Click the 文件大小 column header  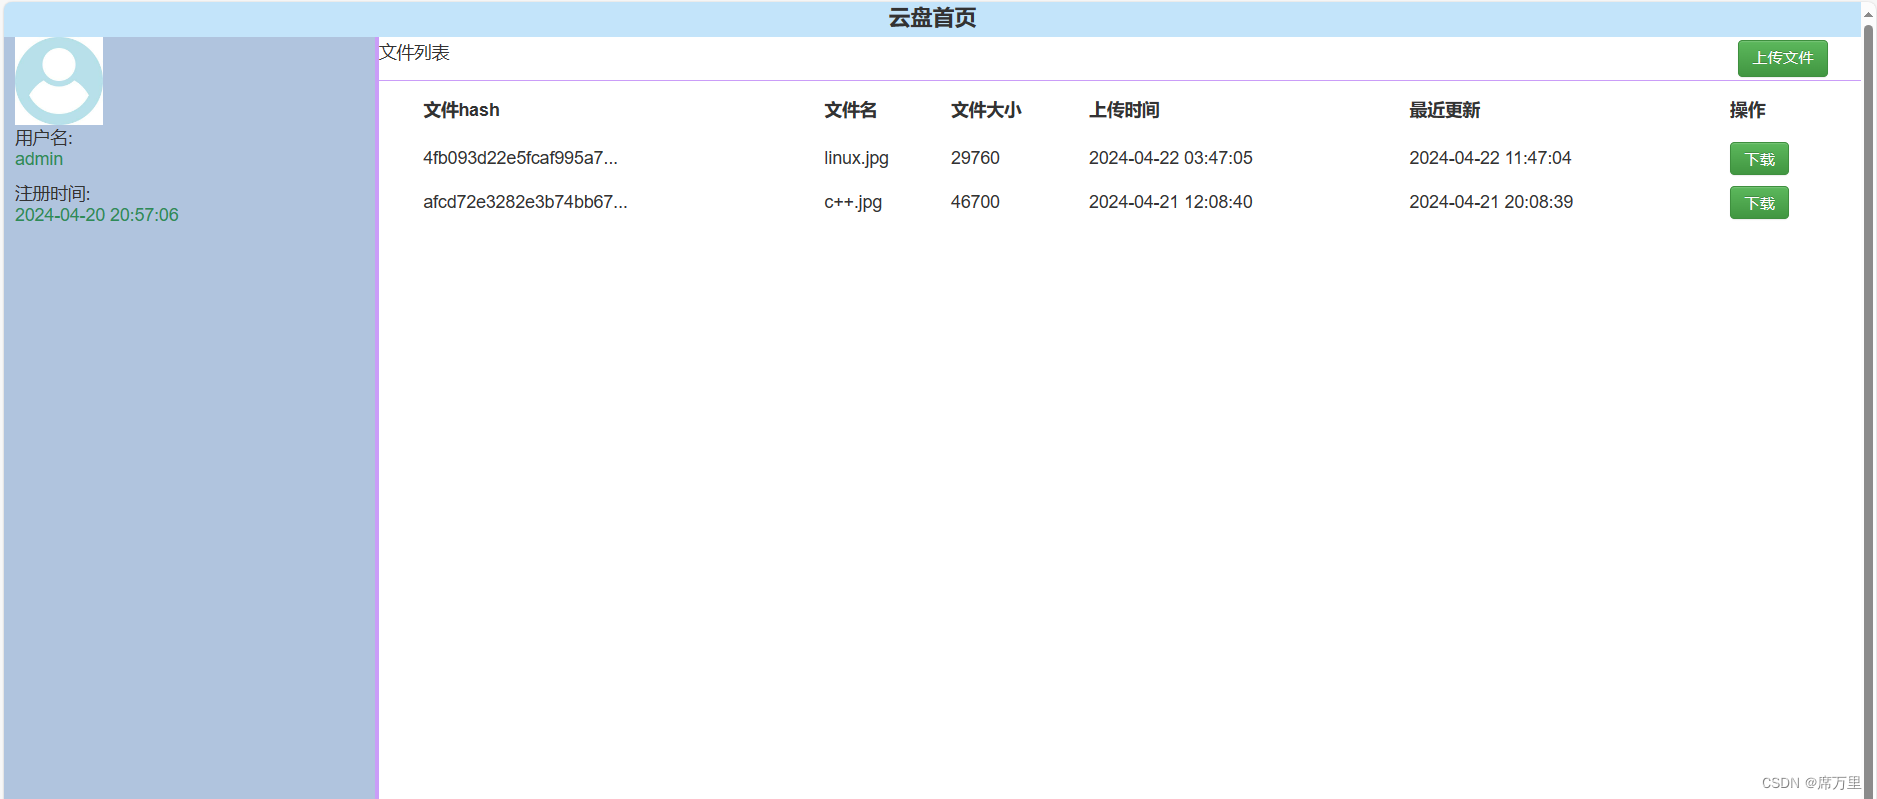coord(986,110)
